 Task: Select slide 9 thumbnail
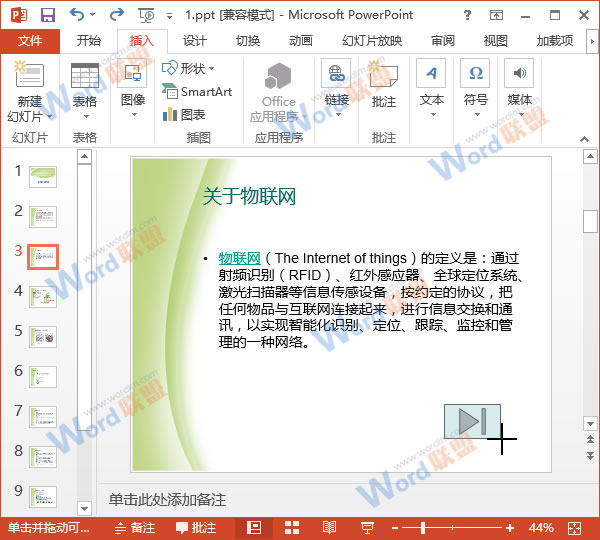pyautogui.click(x=43, y=497)
